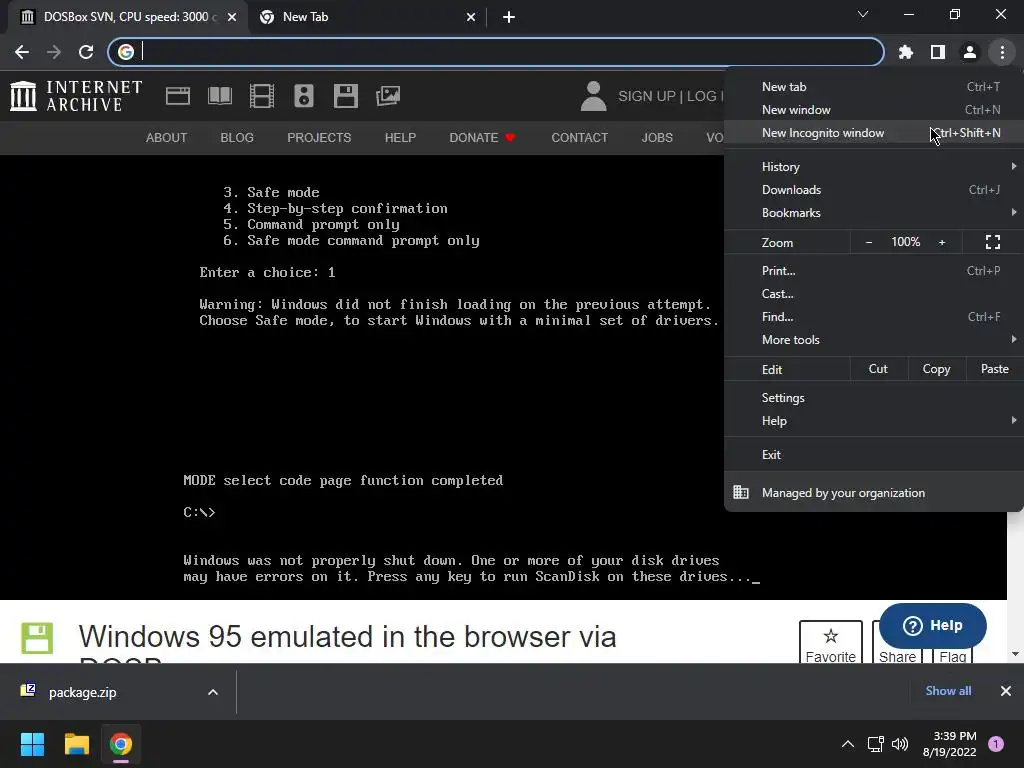The width and height of the screenshot is (1024, 768).
Task: Switch to the New Tab tab
Action: (x=368, y=18)
